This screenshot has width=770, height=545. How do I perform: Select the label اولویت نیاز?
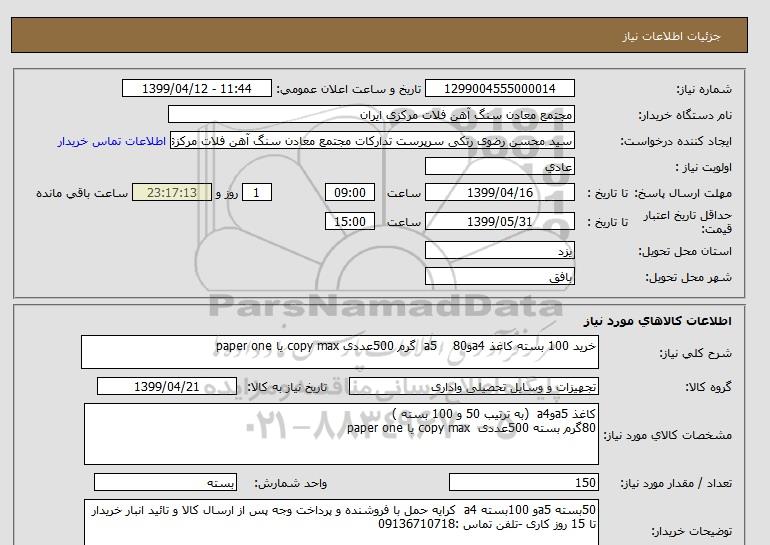[x=704, y=167]
